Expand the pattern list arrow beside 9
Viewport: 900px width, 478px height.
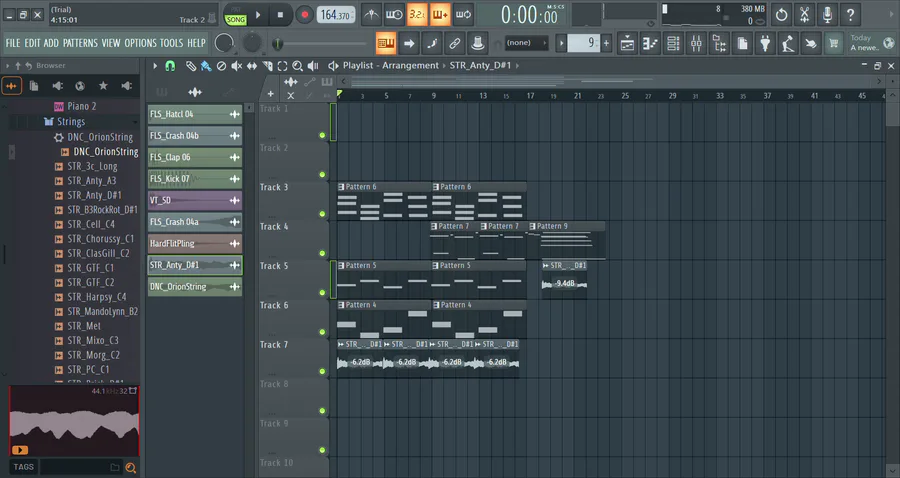pos(561,43)
